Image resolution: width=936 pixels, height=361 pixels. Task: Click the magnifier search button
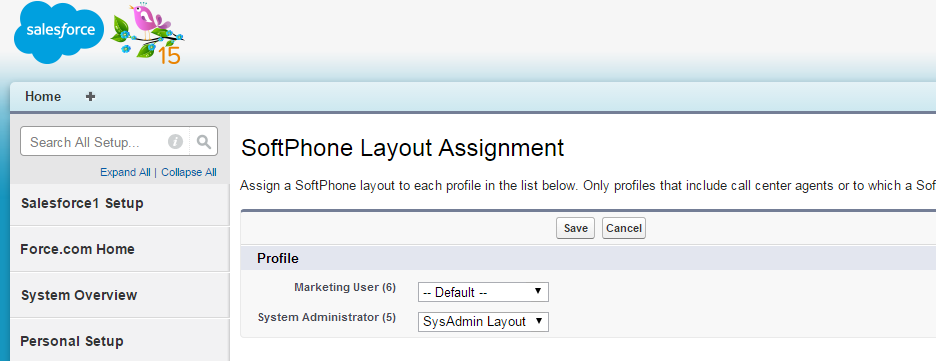click(x=204, y=141)
